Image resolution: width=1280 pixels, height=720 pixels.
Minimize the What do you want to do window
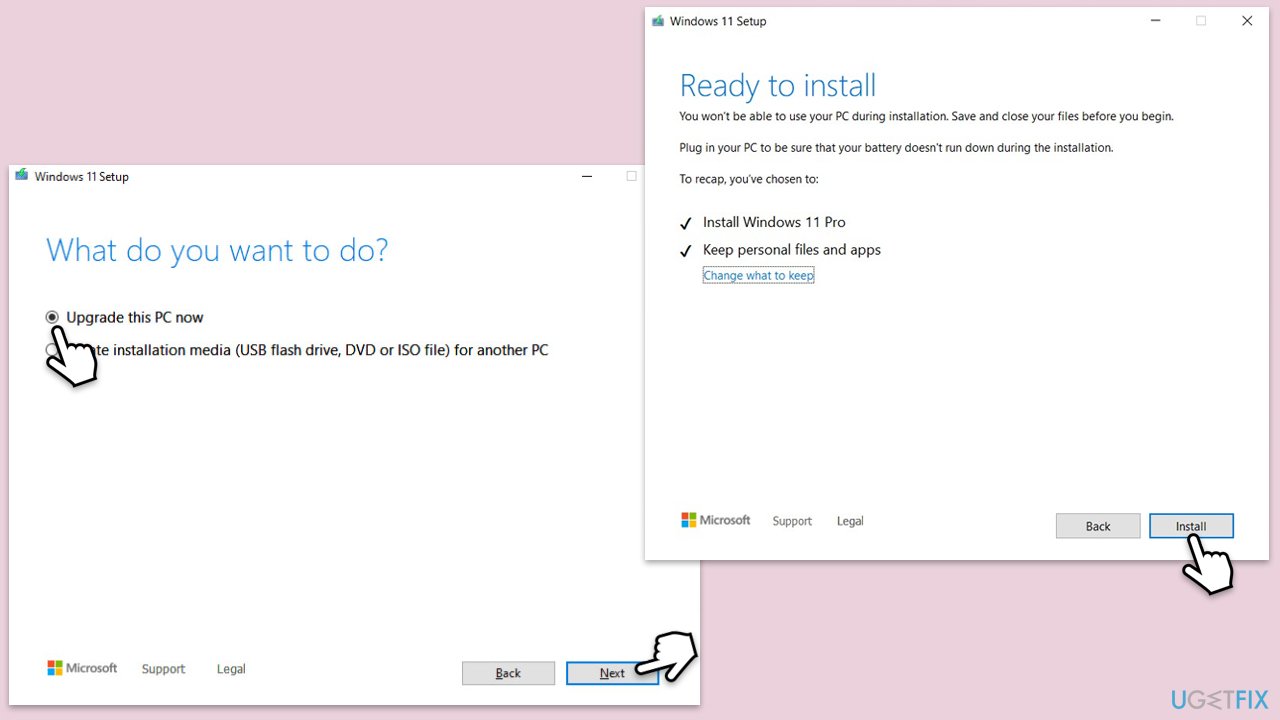[x=586, y=176]
